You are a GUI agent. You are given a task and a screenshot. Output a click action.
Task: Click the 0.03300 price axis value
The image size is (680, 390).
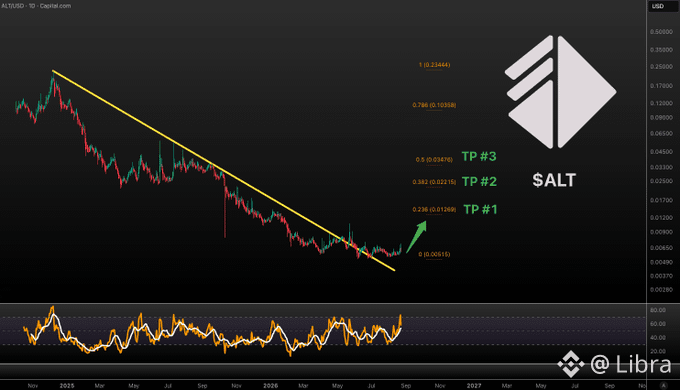pos(661,167)
